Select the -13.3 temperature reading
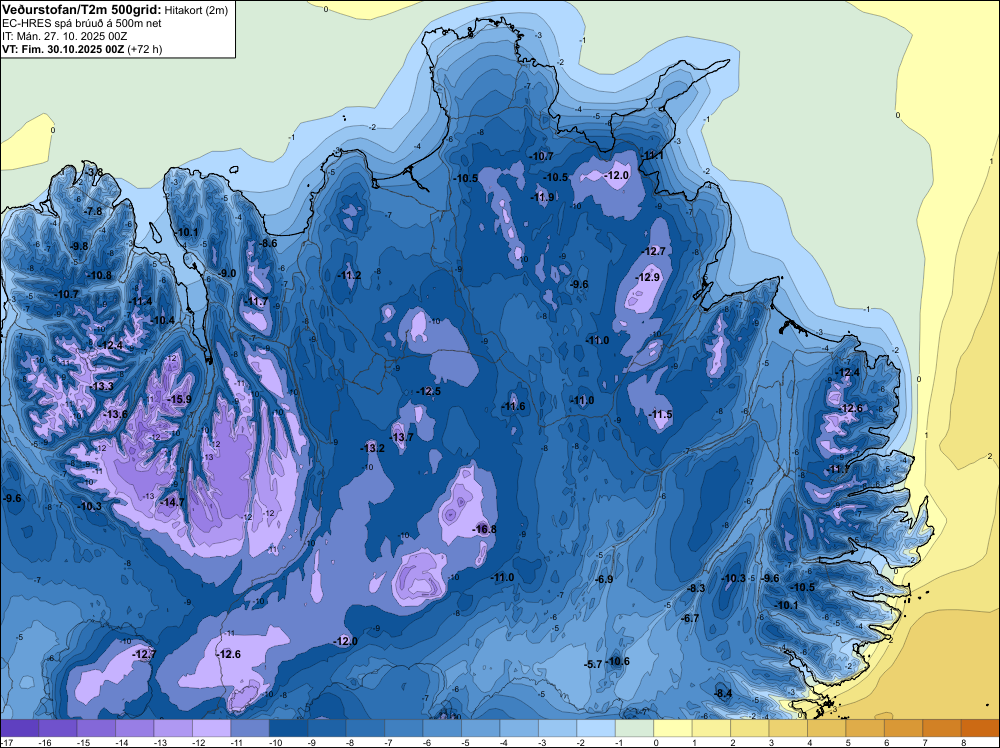The height and width of the screenshot is (748, 1000). (102, 386)
